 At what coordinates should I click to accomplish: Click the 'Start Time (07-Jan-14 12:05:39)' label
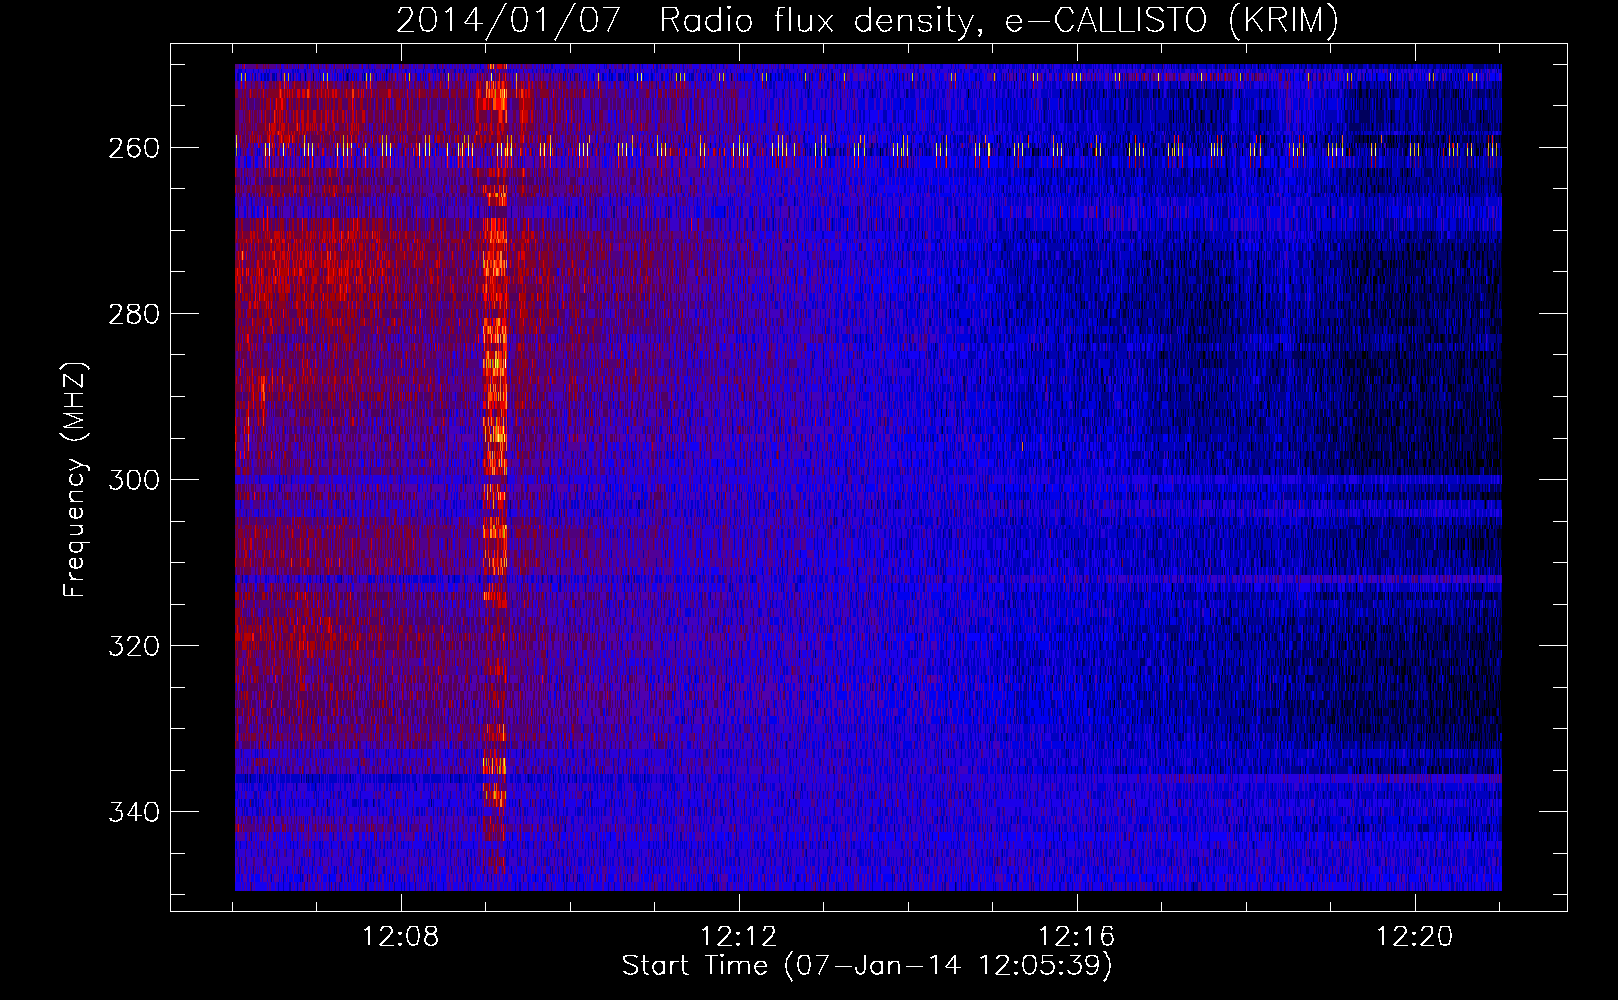[867, 966]
